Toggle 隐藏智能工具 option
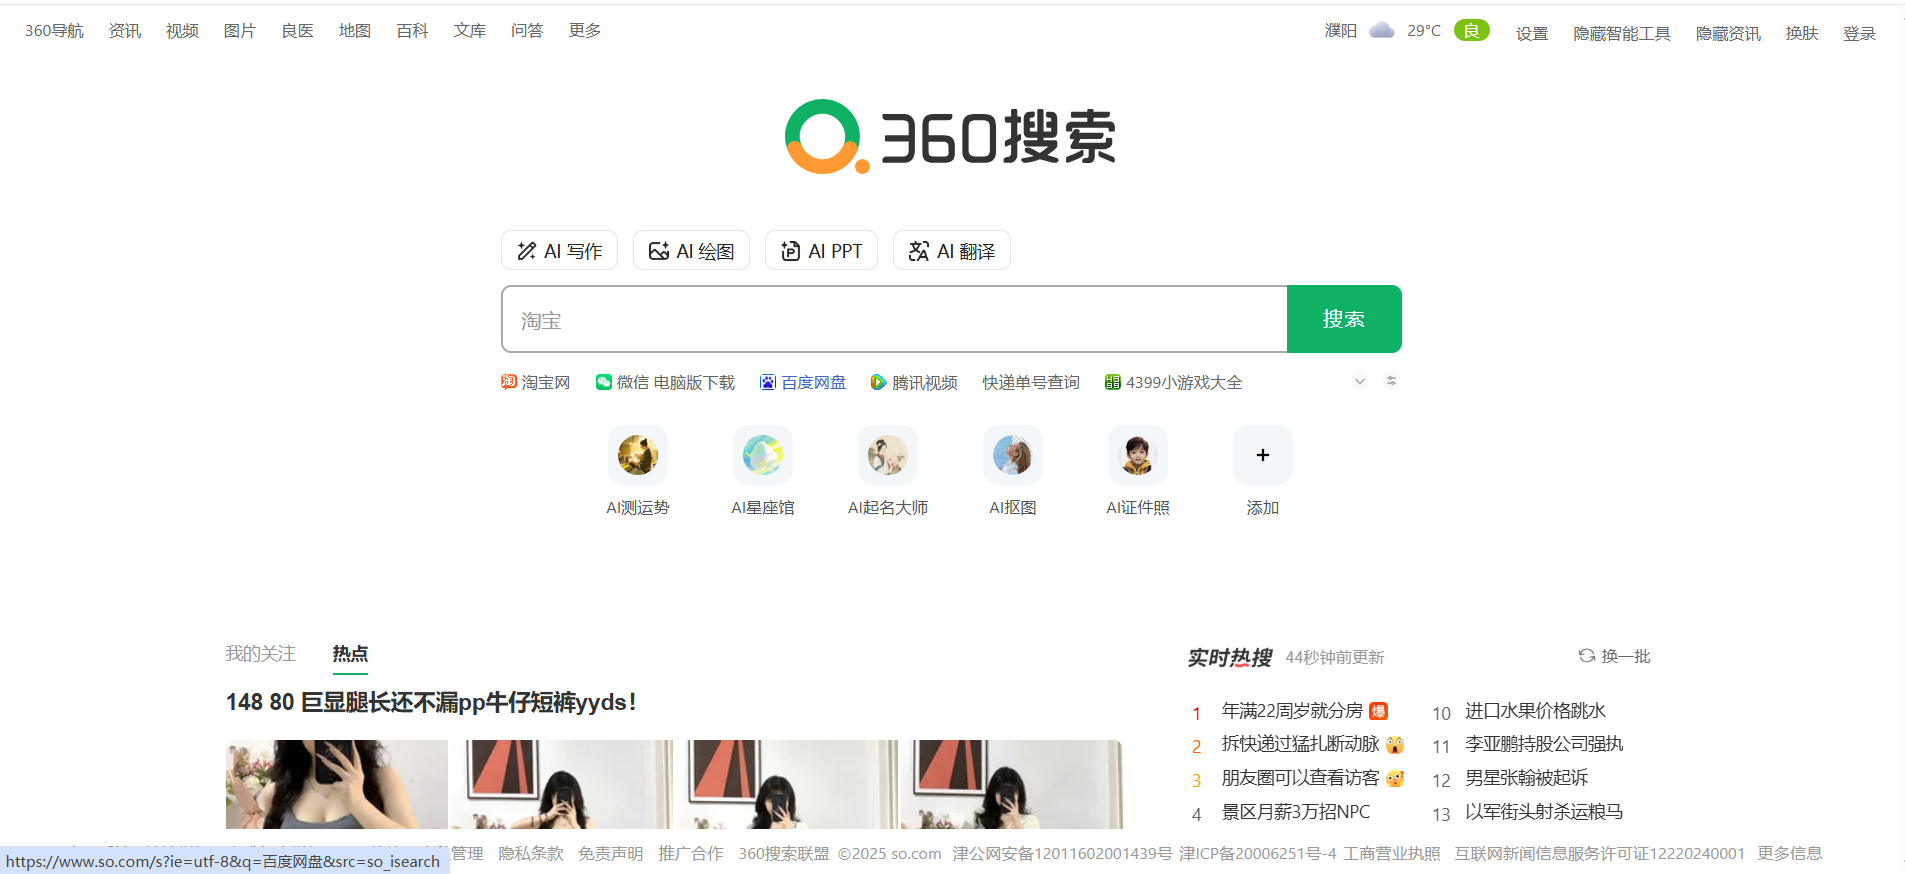 pos(1622,33)
